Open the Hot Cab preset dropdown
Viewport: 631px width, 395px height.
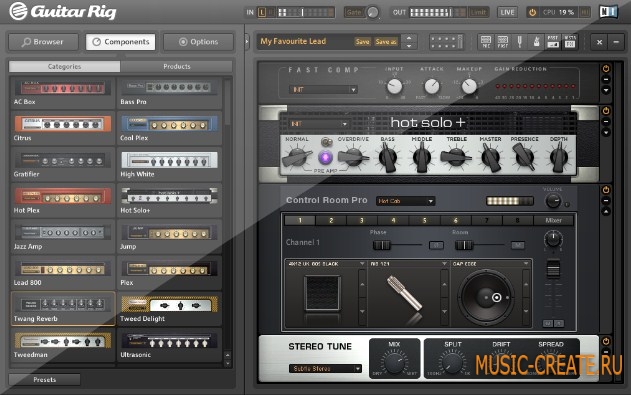coord(406,201)
